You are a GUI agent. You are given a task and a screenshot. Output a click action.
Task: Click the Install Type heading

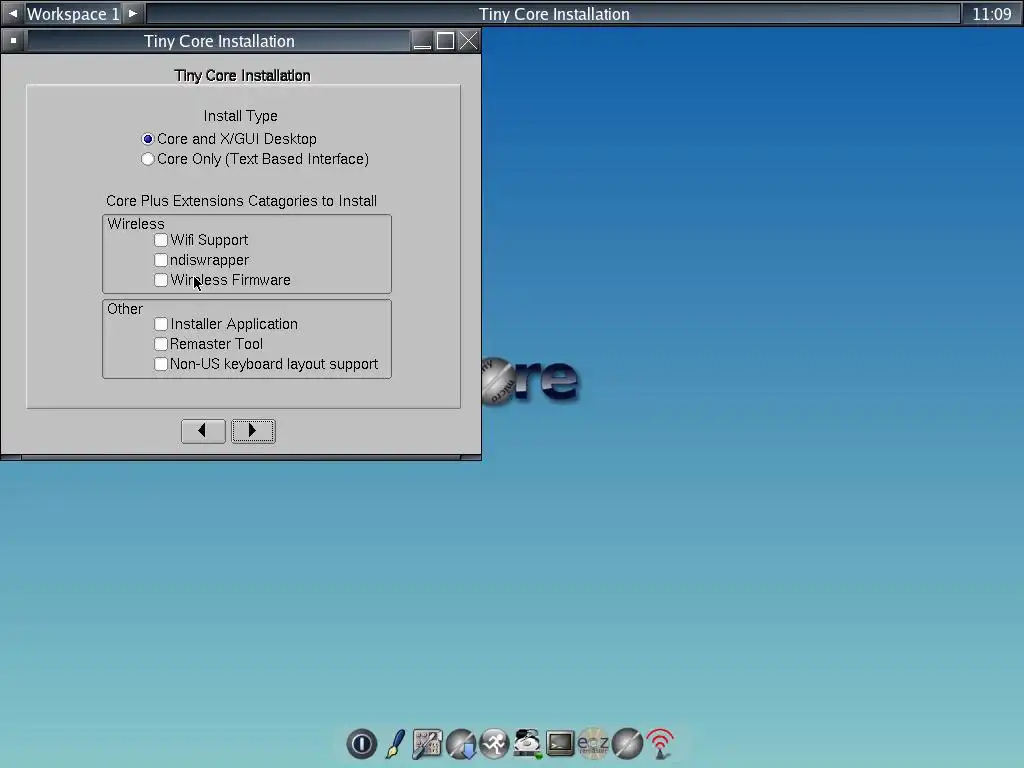click(240, 116)
